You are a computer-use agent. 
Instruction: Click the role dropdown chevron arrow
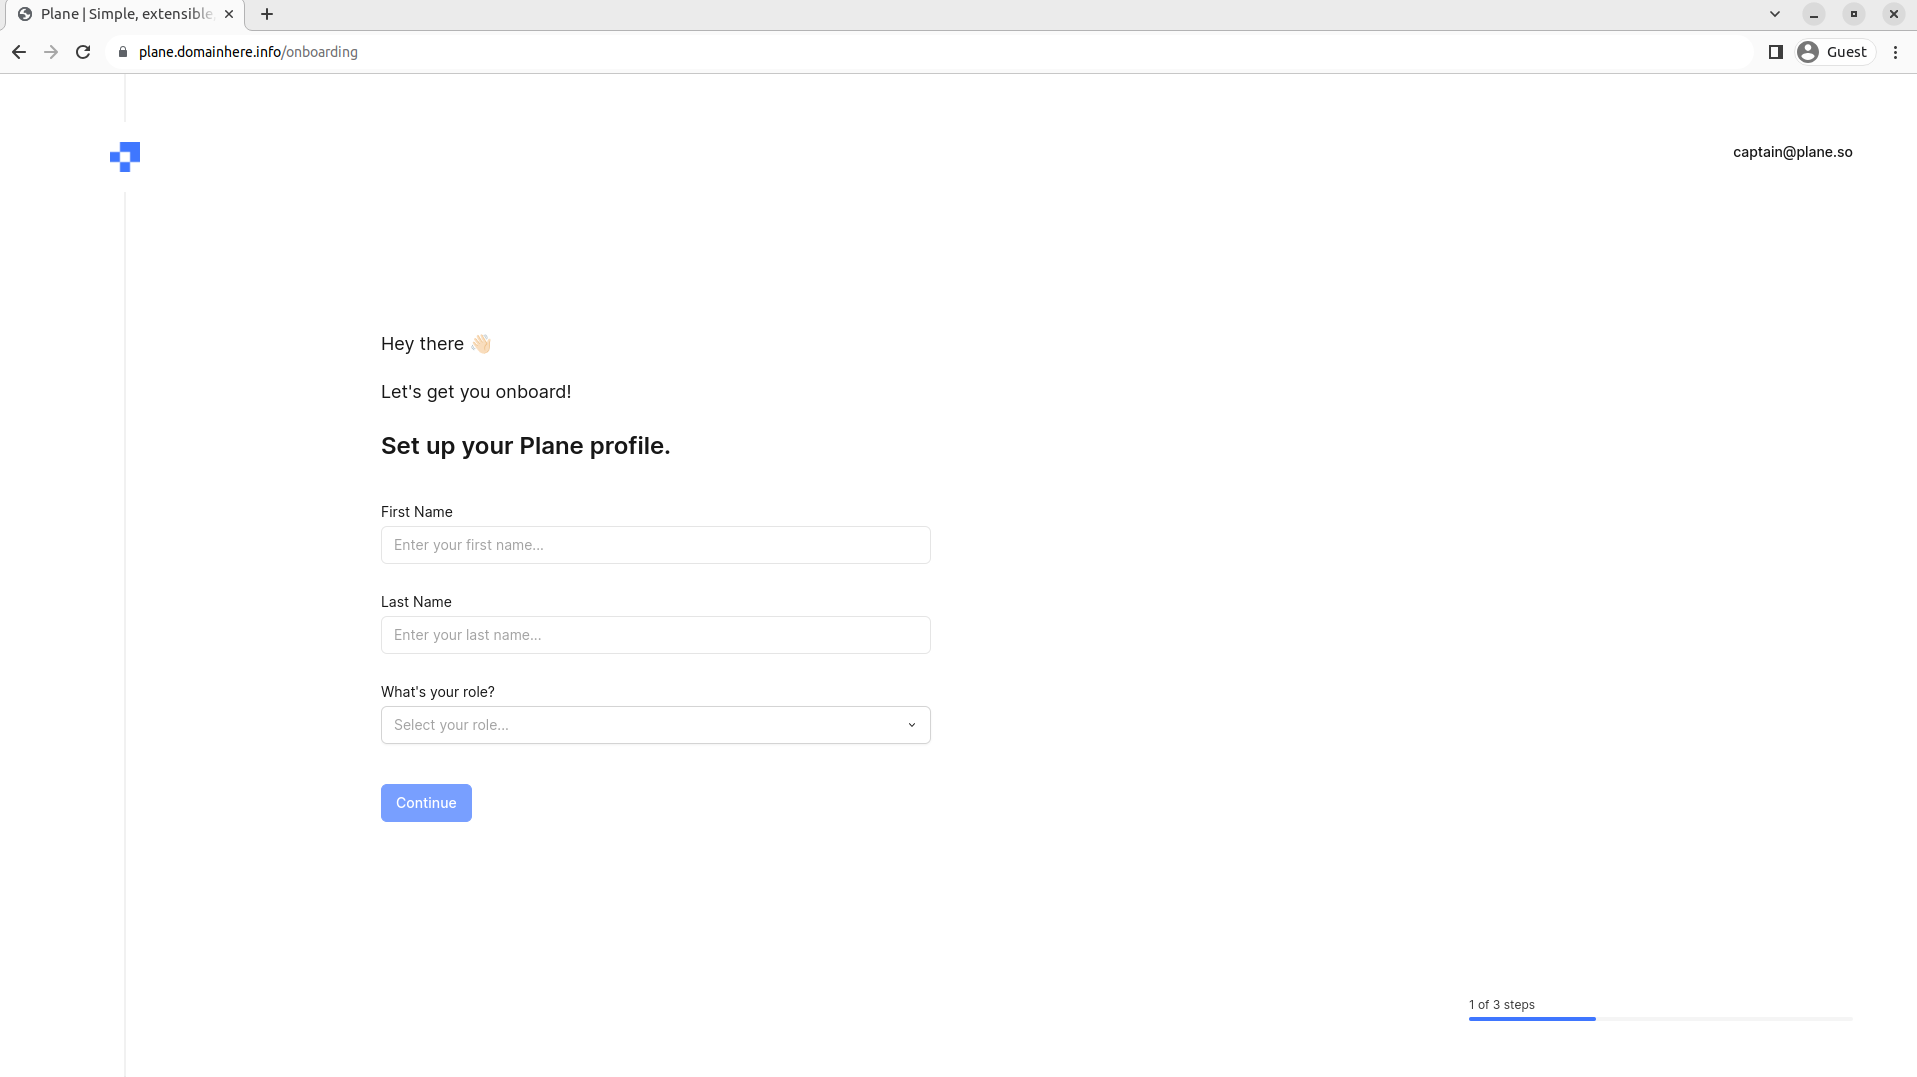[912, 725]
